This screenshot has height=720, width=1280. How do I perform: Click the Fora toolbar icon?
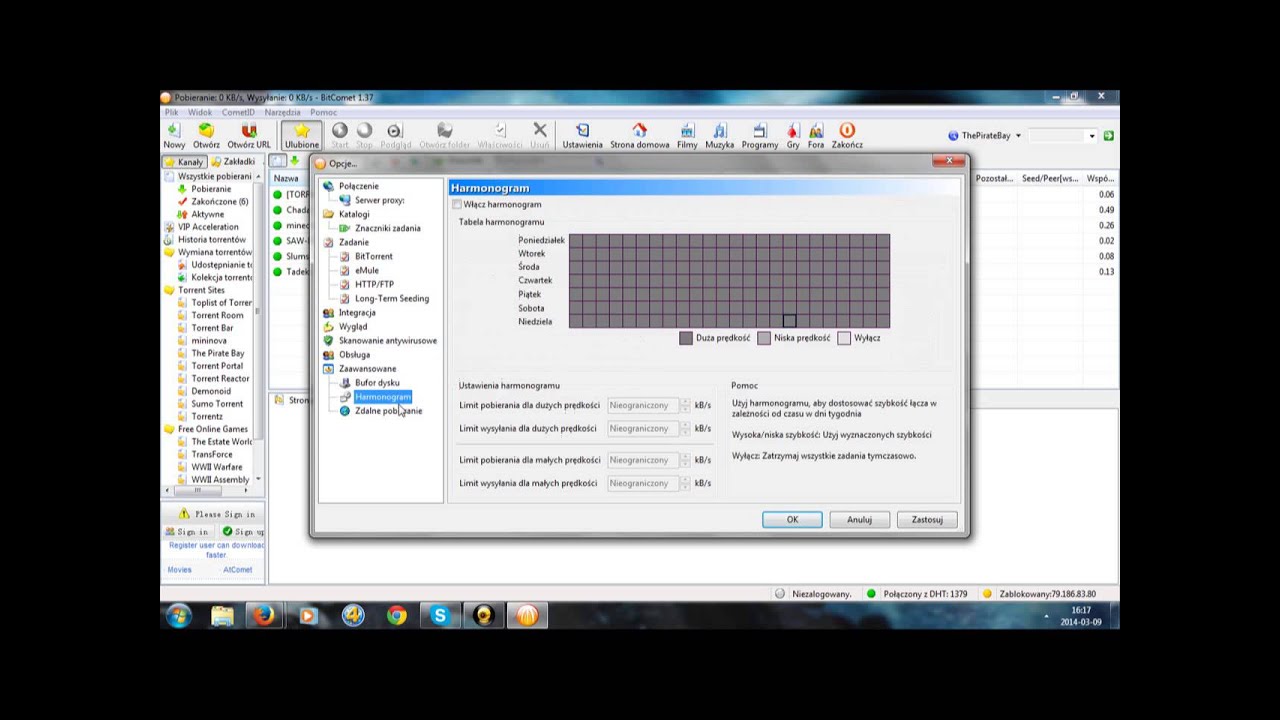pyautogui.click(x=816, y=136)
